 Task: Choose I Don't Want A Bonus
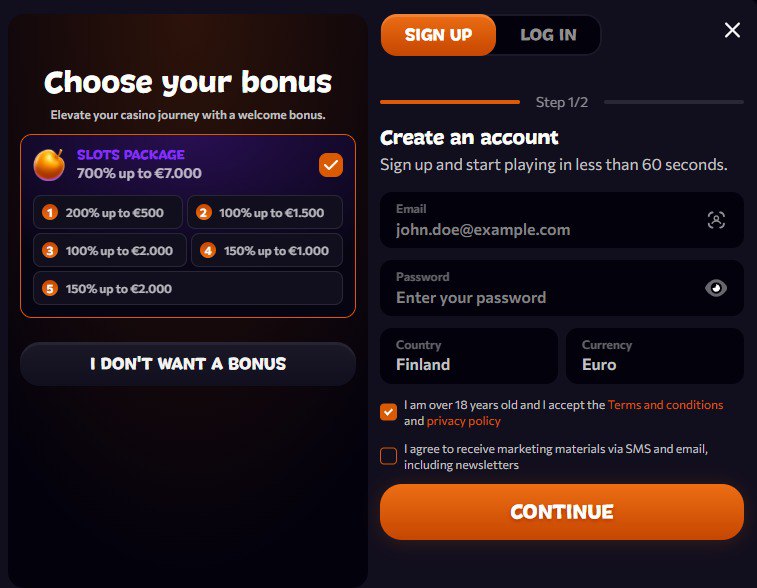tap(188, 364)
